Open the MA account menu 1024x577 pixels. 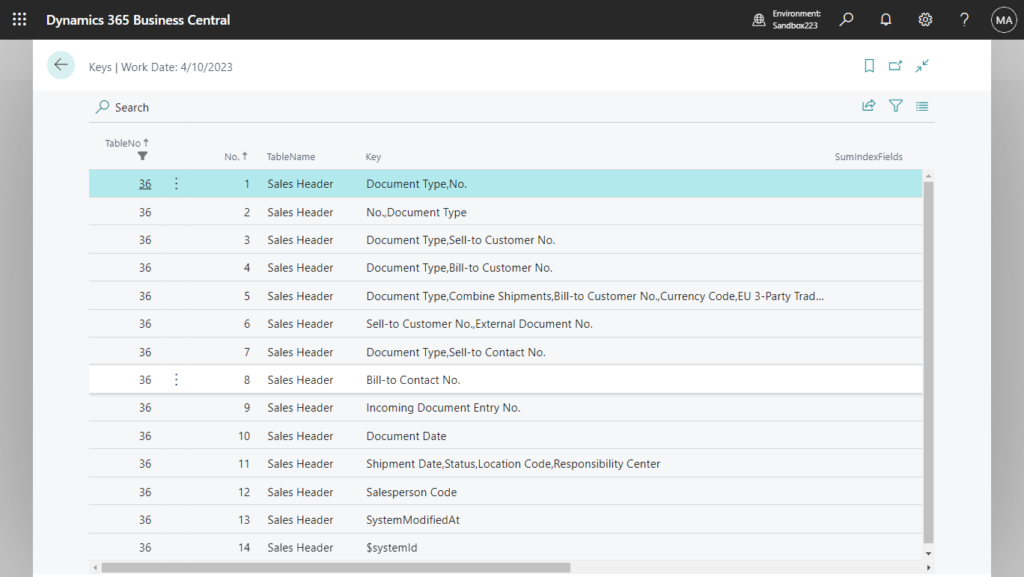1003,19
